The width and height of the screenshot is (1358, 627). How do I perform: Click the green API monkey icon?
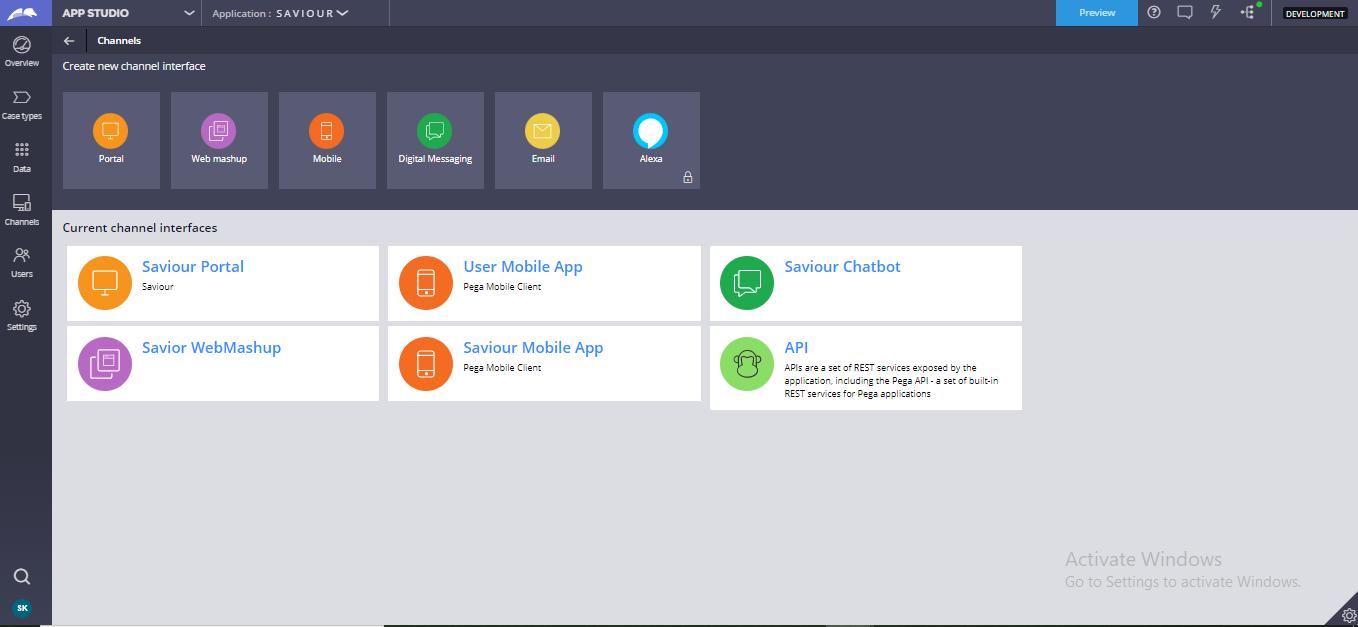747,364
